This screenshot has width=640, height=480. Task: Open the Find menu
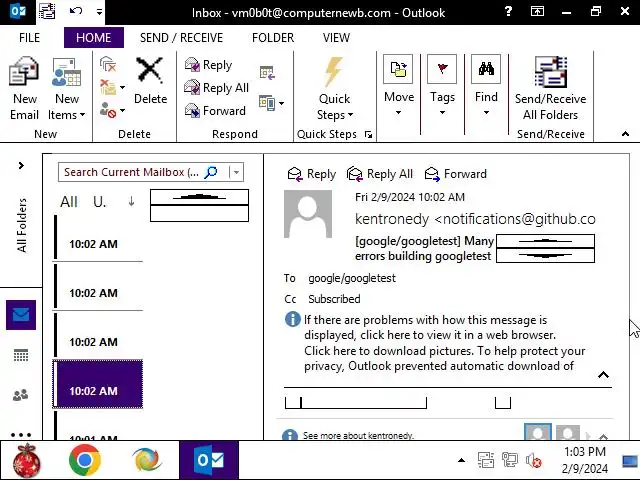[486, 86]
